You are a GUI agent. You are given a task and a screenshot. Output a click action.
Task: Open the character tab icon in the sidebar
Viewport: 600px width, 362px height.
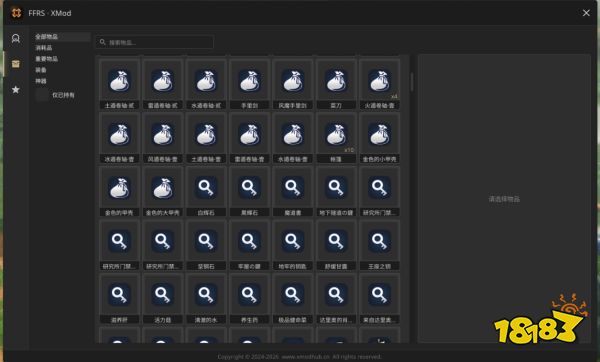coord(16,38)
